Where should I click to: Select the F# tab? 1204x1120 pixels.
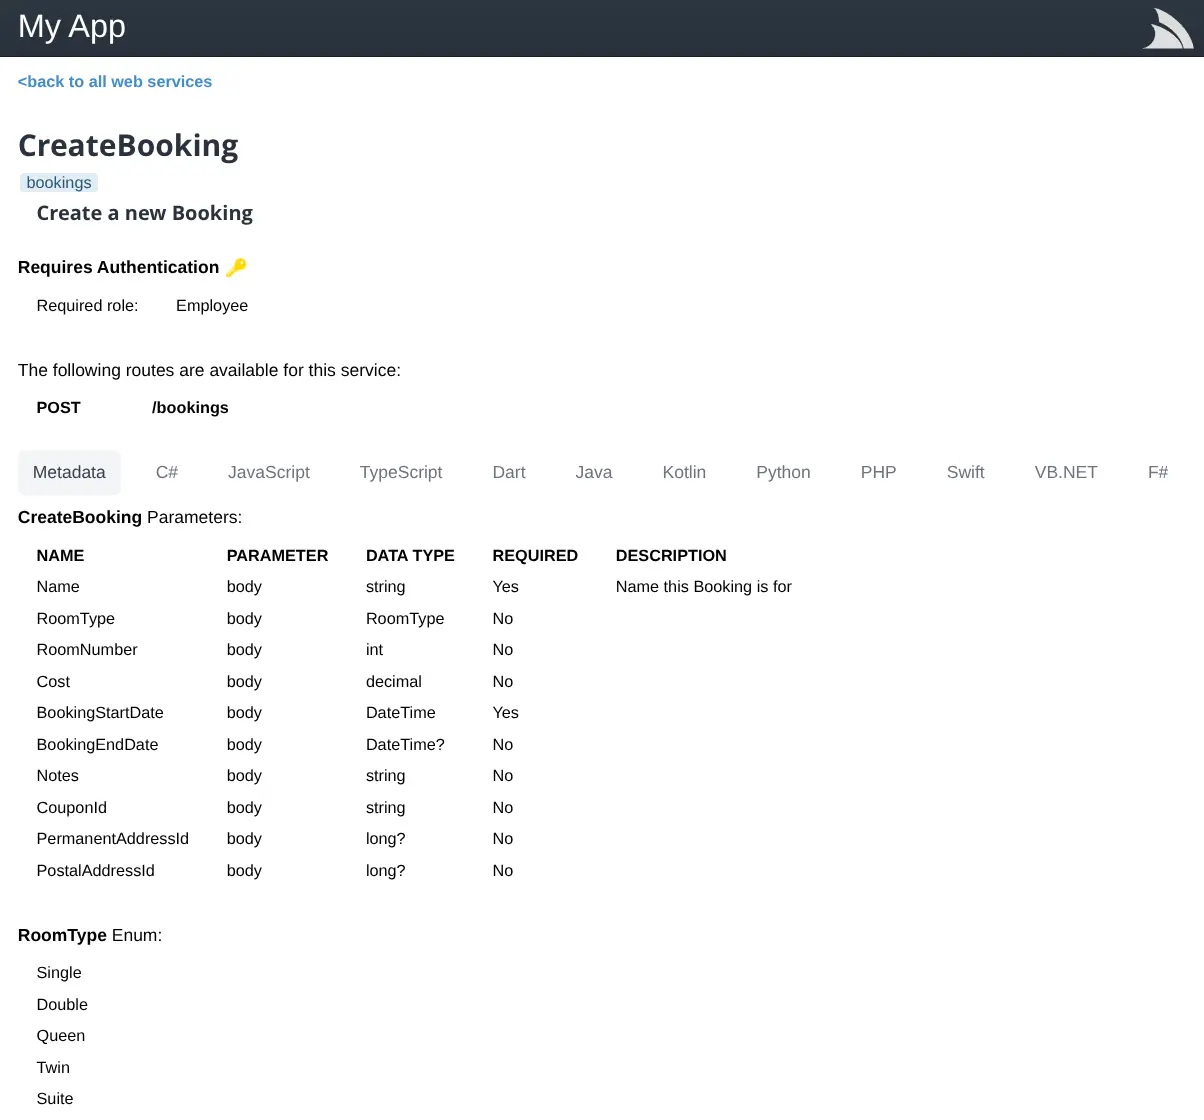click(1158, 472)
